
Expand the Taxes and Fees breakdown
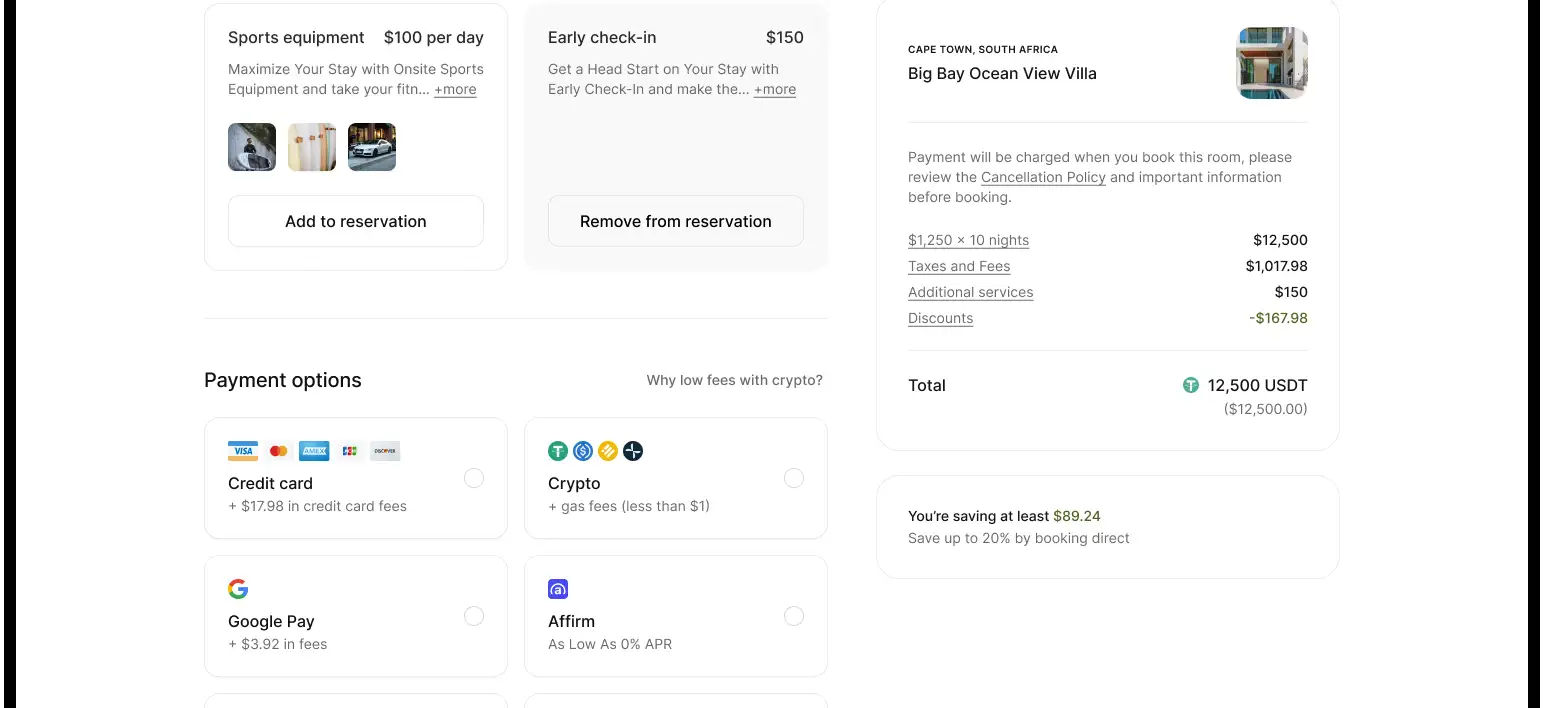pyautogui.click(x=959, y=266)
